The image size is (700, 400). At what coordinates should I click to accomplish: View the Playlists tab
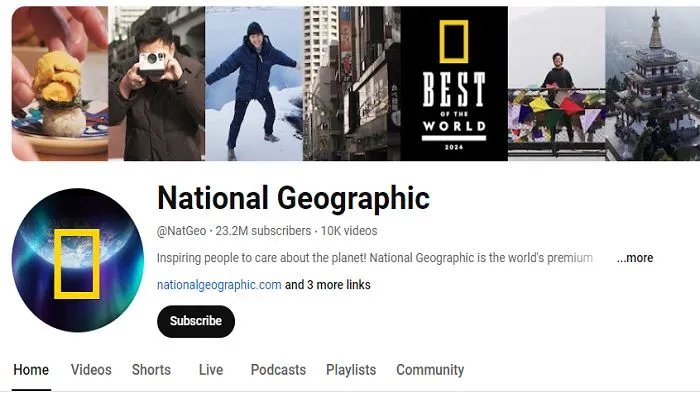(351, 370)
